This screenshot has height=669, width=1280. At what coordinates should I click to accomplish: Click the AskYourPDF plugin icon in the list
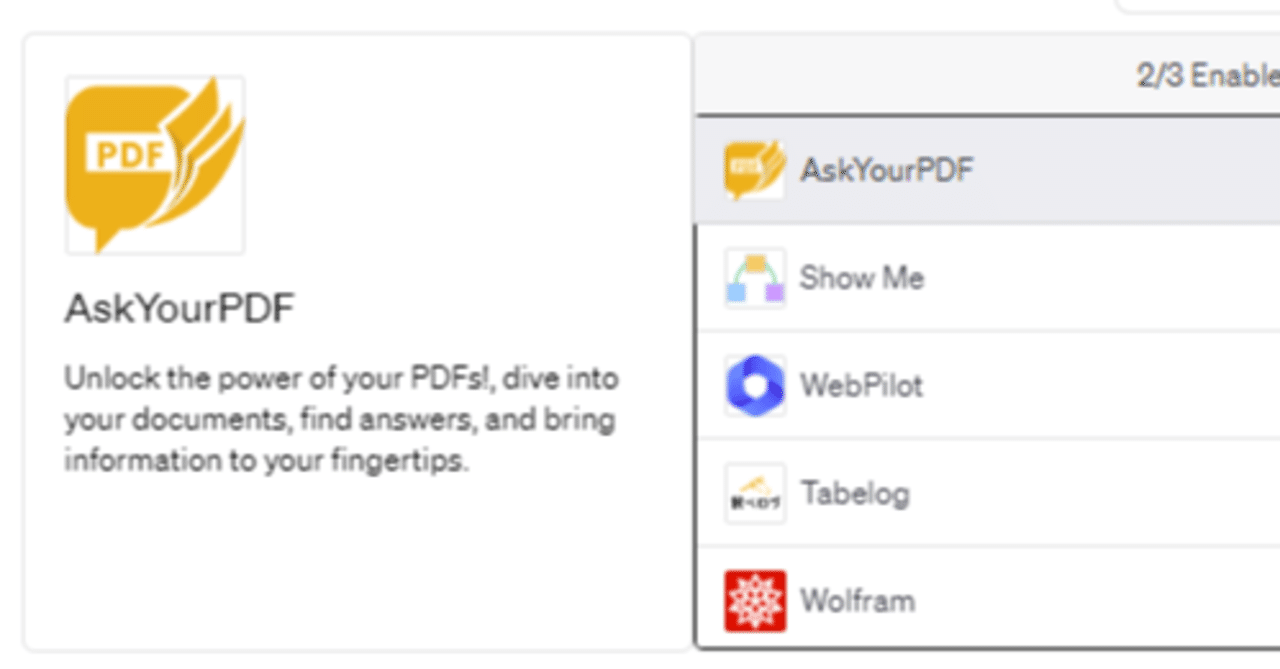click(755, 169)
